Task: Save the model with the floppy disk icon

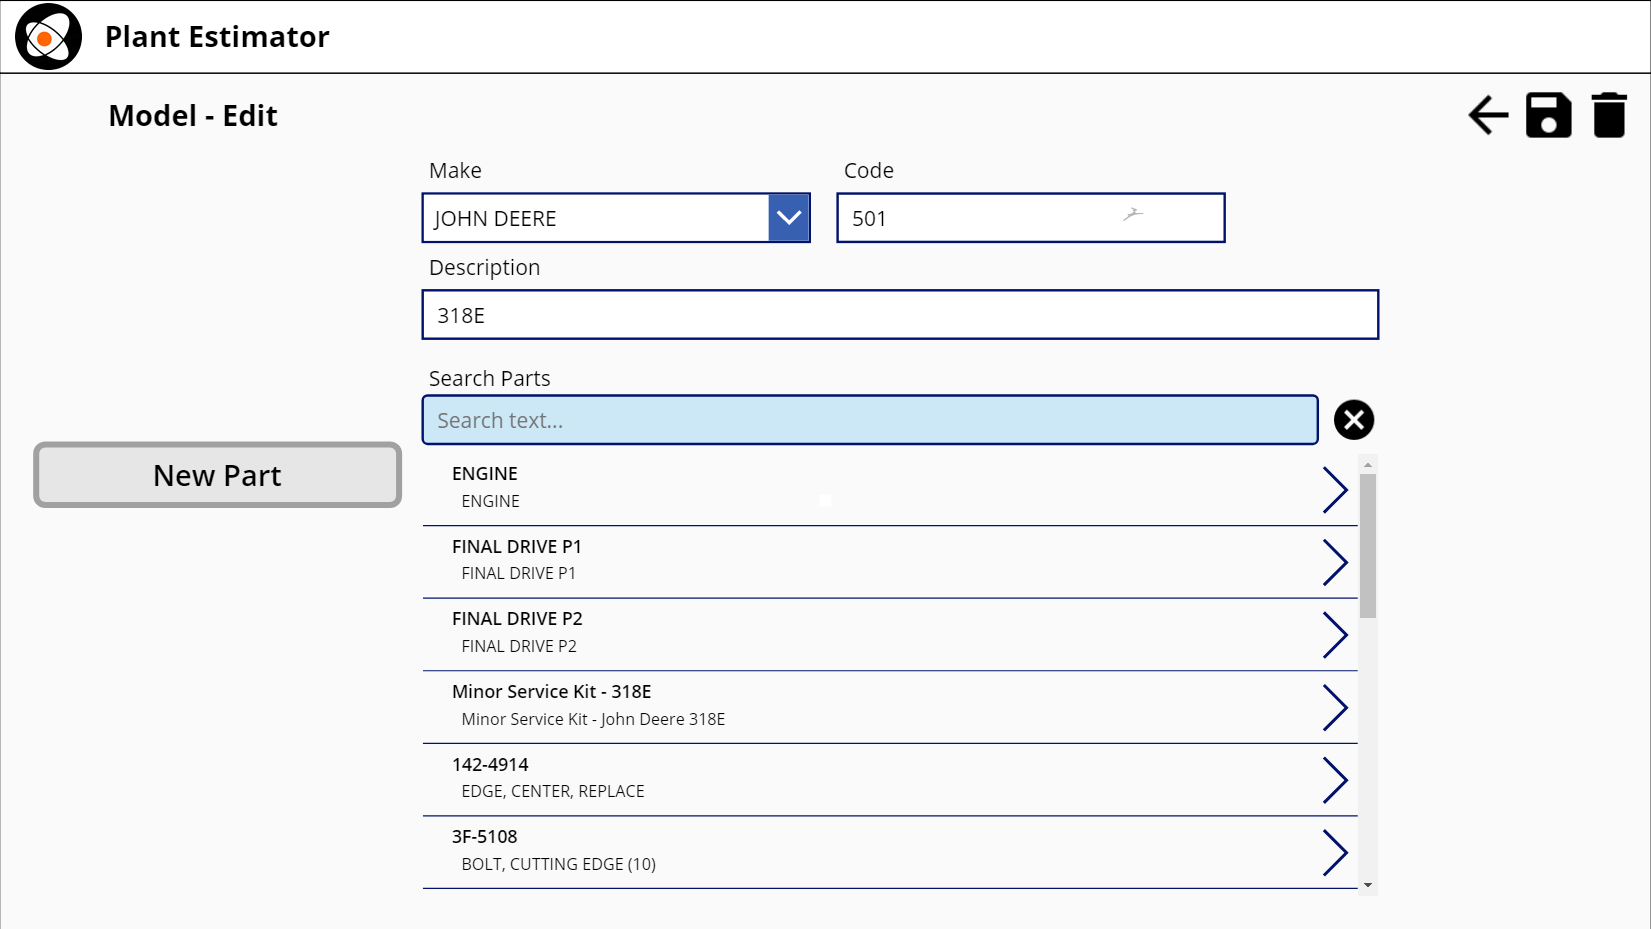Action: coord(1548,115)
